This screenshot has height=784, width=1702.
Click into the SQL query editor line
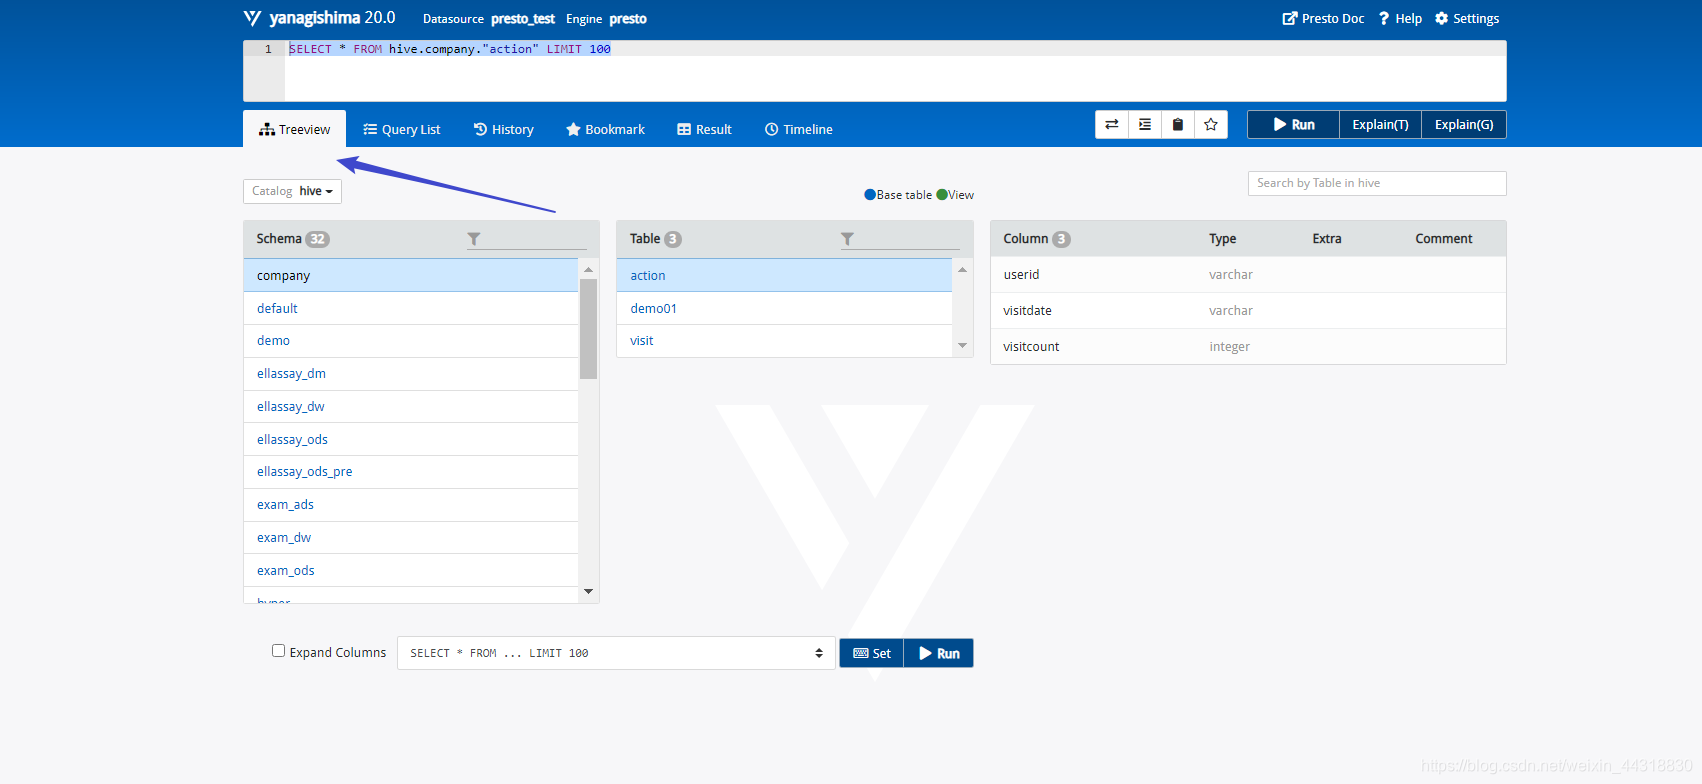[x=895, y=49]
